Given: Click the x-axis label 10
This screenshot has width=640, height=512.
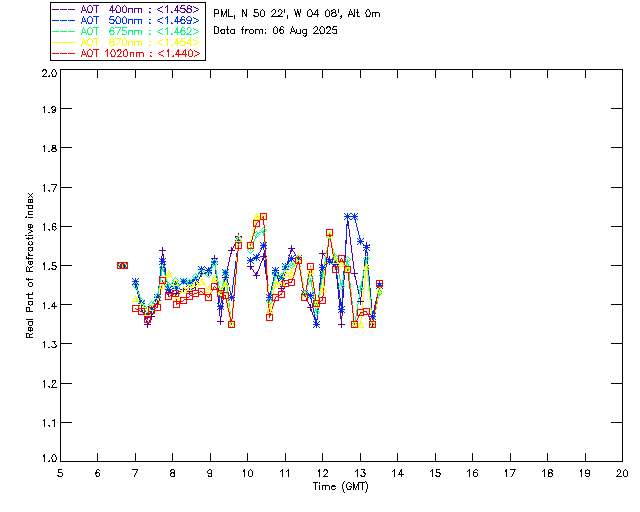Looking at the screenshot, I should [247, 474].
